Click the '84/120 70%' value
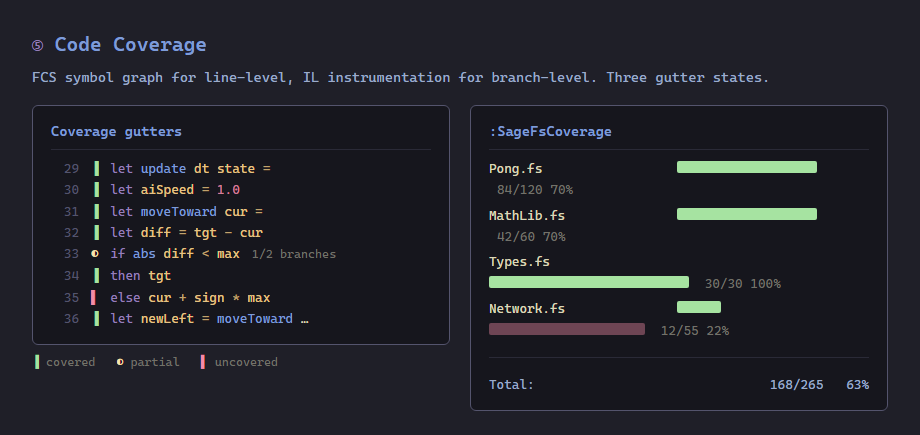Image resolution: width=920 pixels, height=435 pixels. 535,190
